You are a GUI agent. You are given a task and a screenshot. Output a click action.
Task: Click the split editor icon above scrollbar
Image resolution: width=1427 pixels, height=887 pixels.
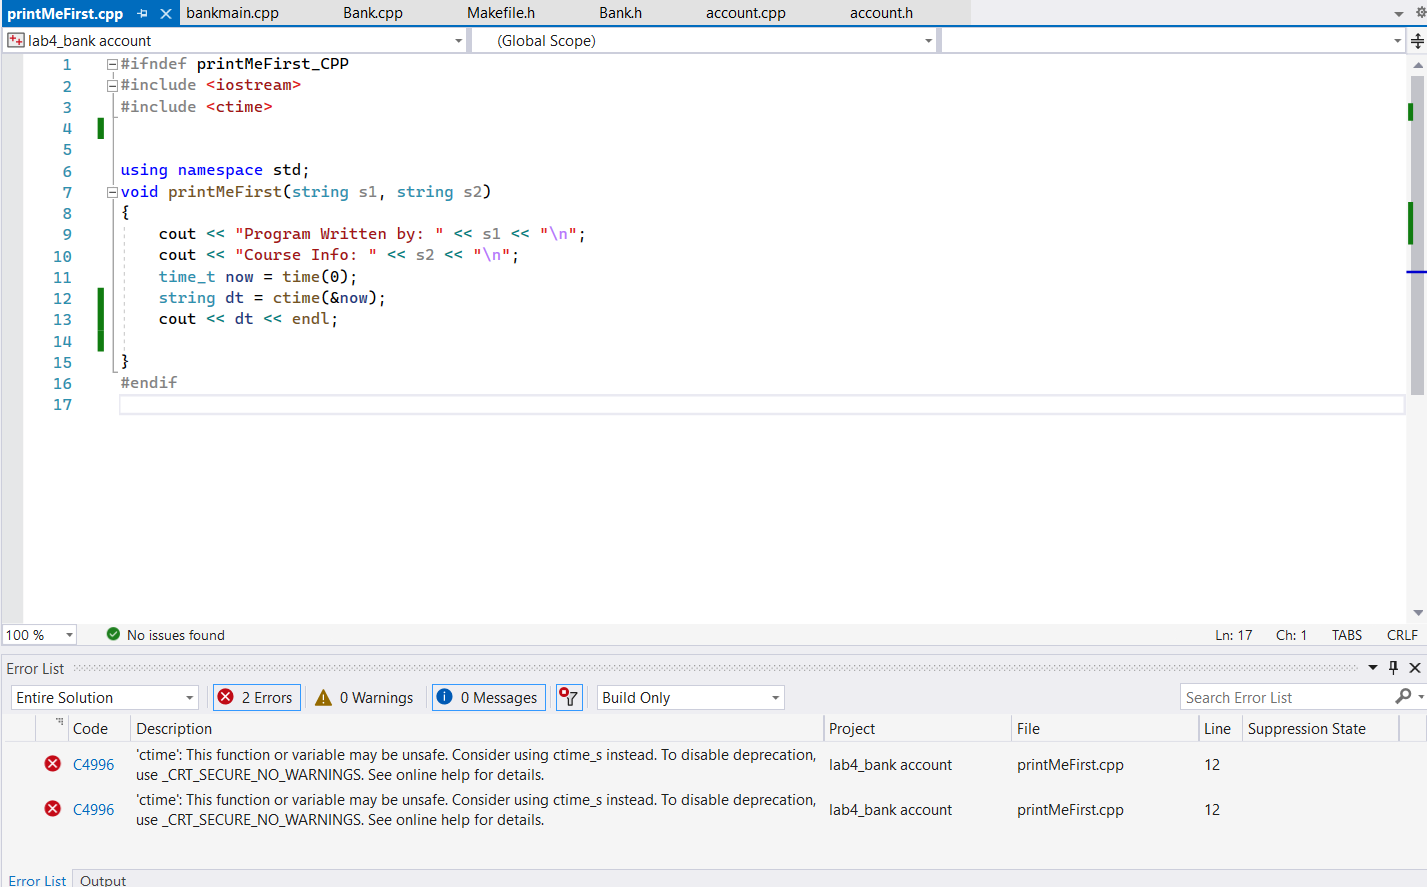click(1417, 41)
